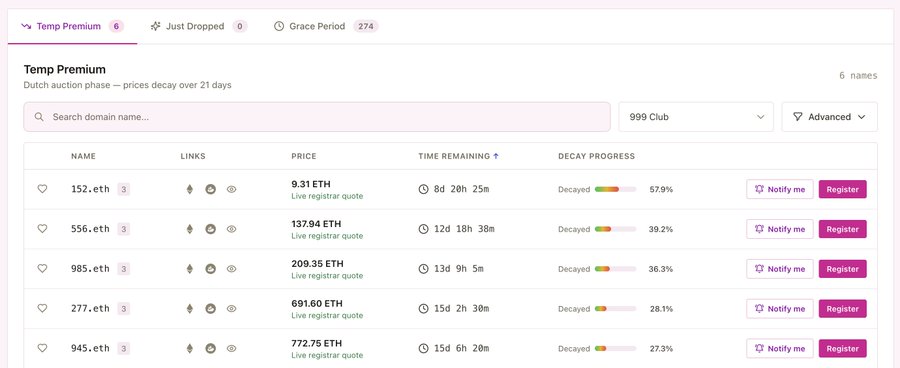This screenshot has width=900, height=368.
Task: Open the 999 Club category dropdown
Action: [696, 117]
